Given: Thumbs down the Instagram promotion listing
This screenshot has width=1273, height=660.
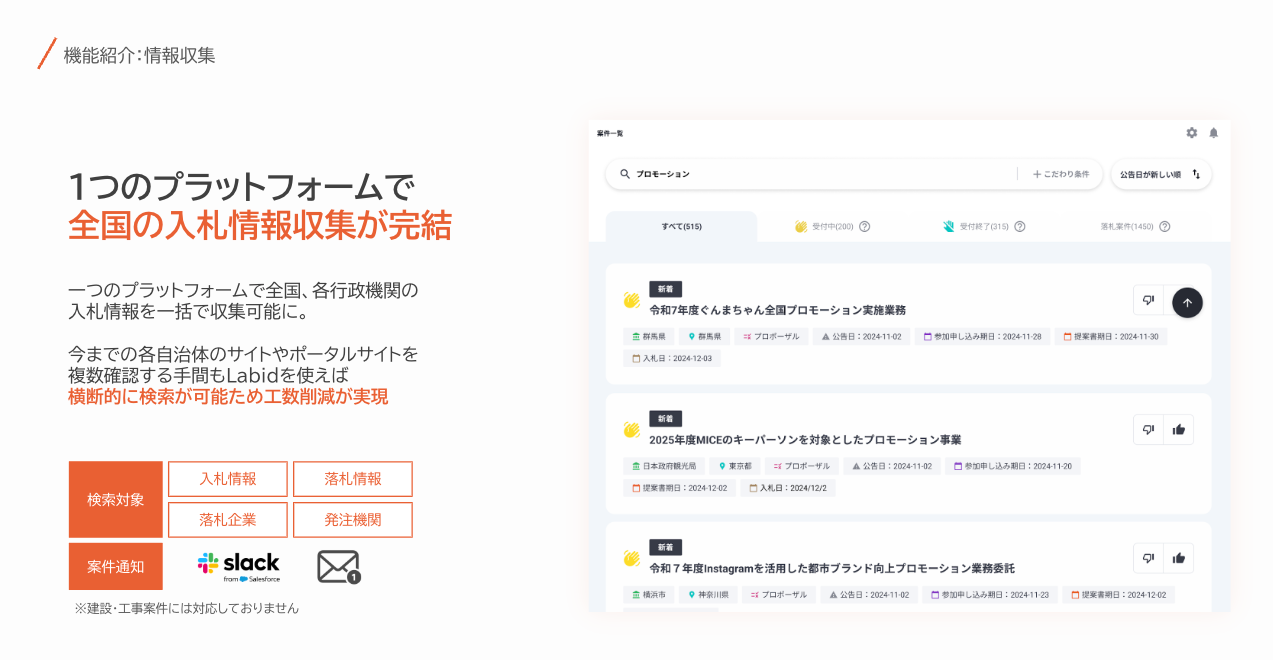Looking at the screenshot, I should tap(1149, 558).
